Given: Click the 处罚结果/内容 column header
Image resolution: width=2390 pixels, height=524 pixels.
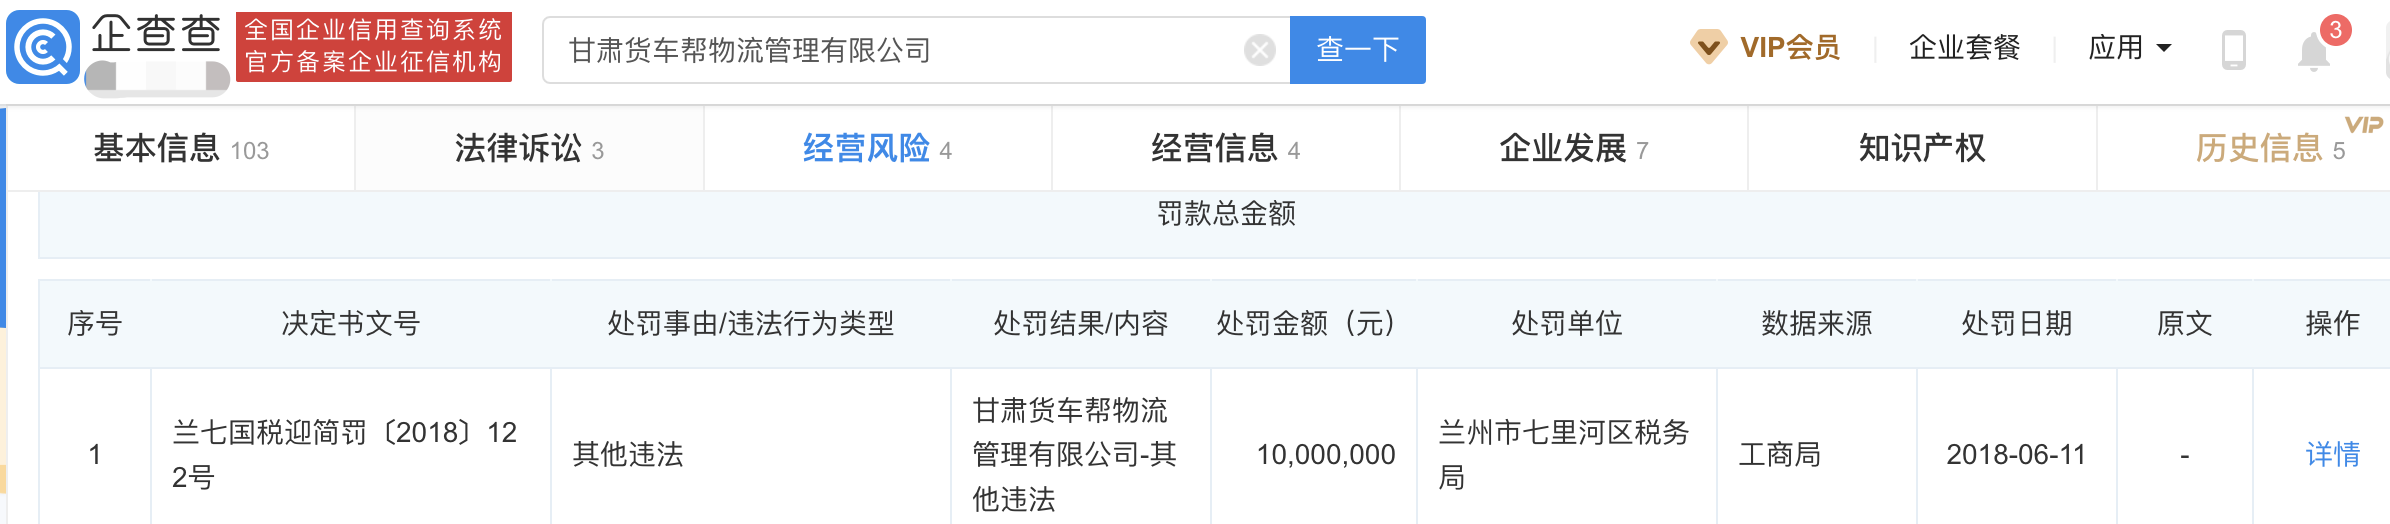Looking at the screenshot, I should point(1080,323).
